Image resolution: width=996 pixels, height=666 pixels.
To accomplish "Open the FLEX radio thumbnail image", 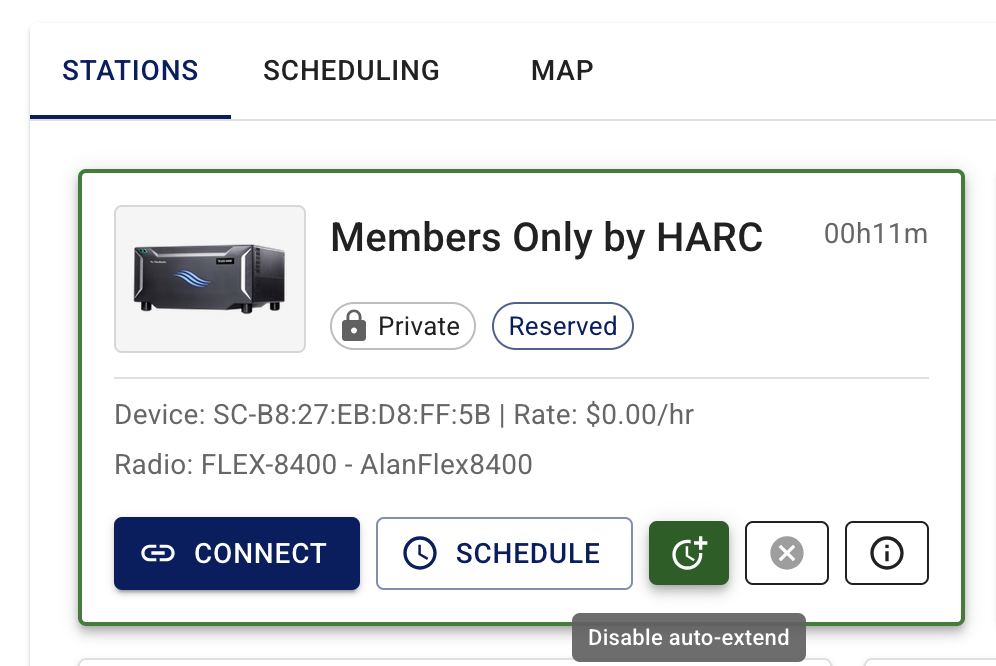I will pos(210,279).
